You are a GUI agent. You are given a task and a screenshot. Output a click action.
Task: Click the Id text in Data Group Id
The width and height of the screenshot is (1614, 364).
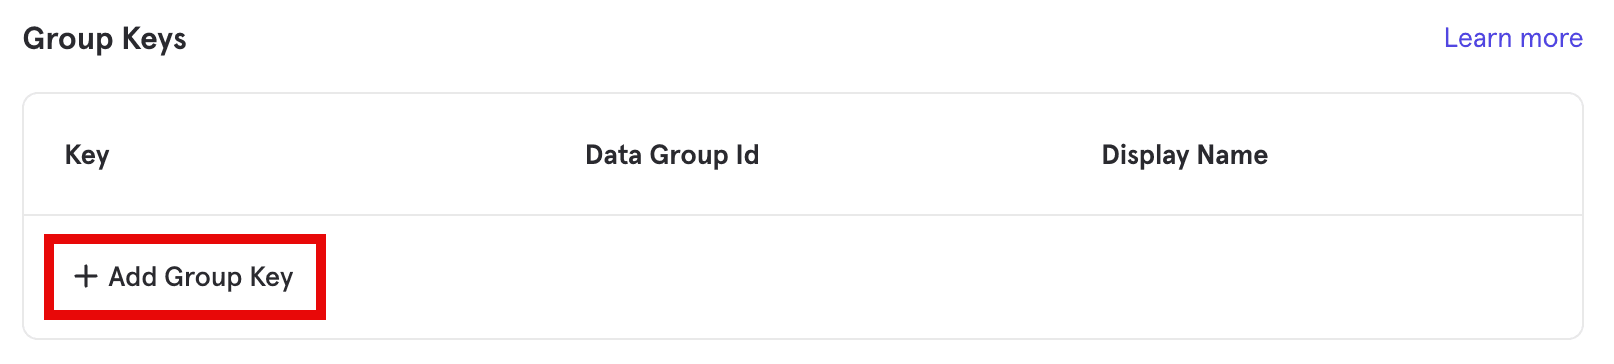[x=747, y=155]
